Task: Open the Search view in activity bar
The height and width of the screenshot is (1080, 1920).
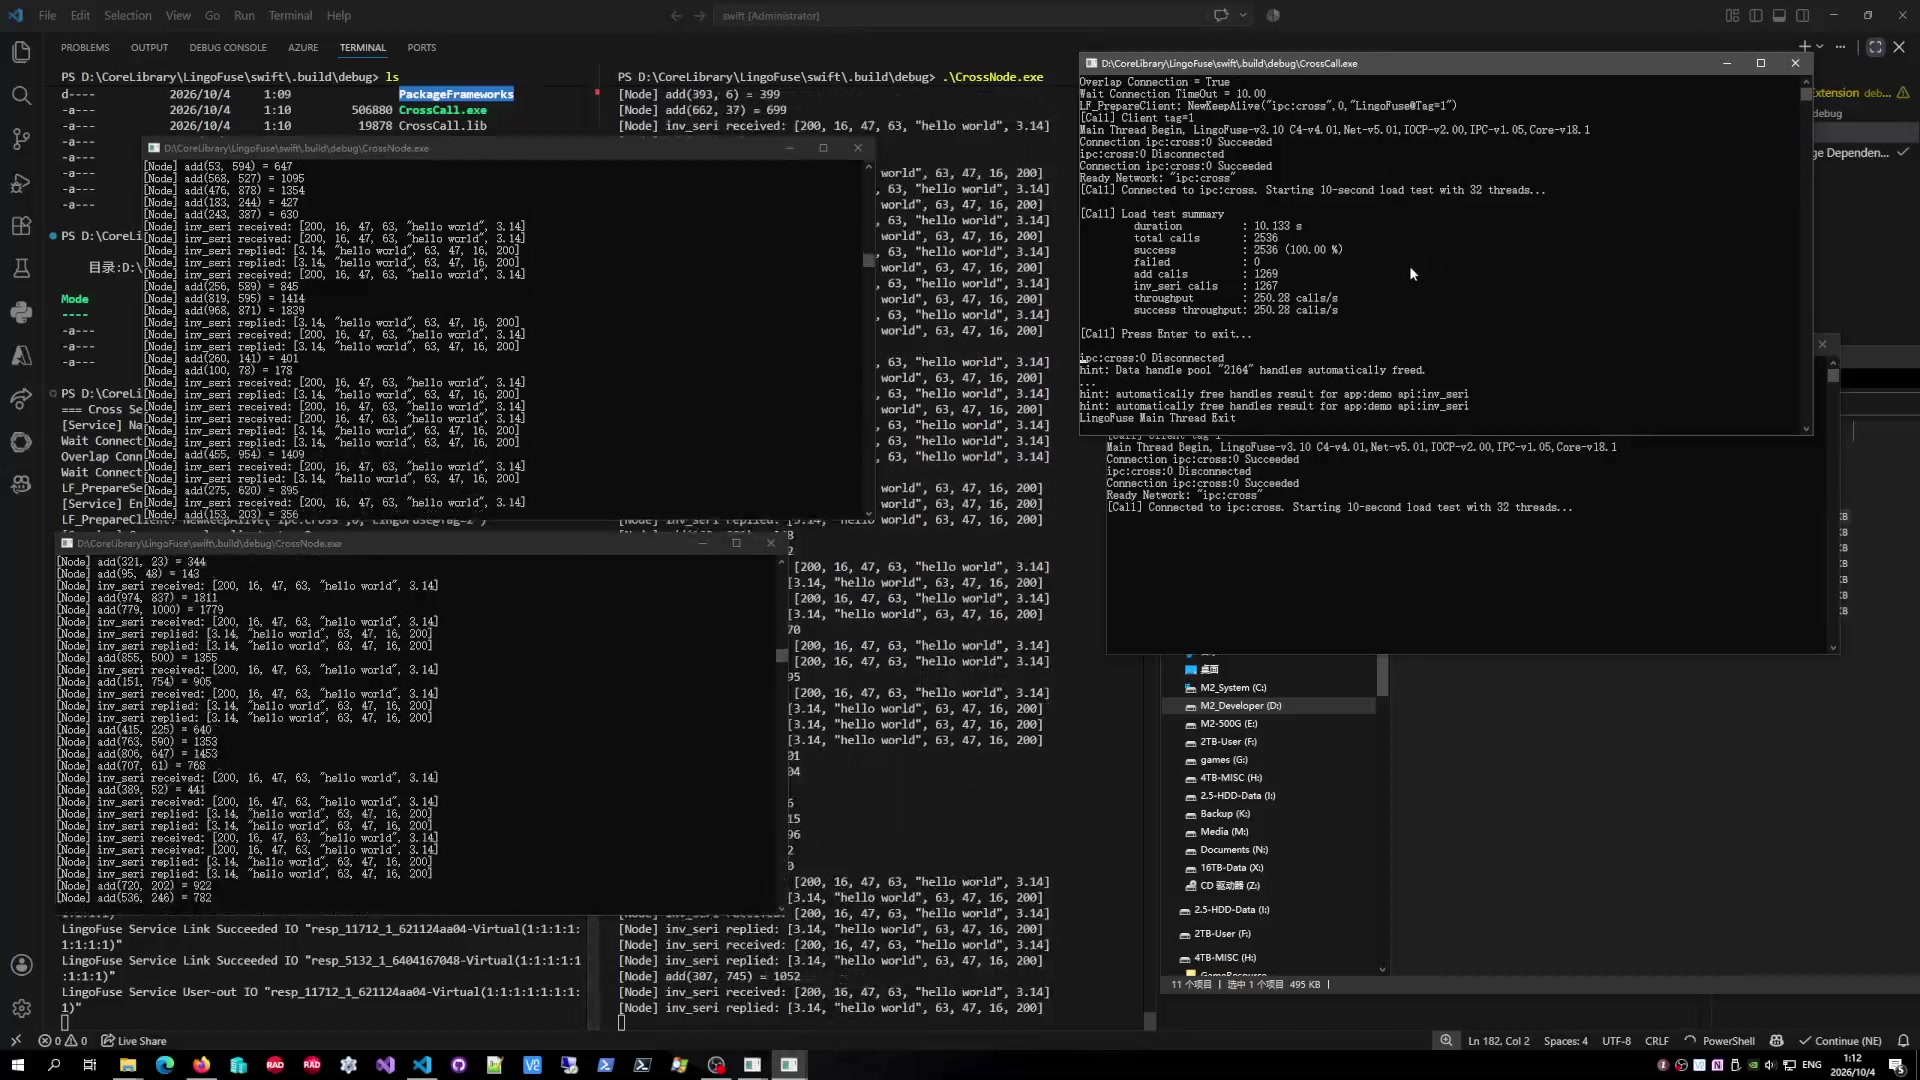Action: point(21,95)
